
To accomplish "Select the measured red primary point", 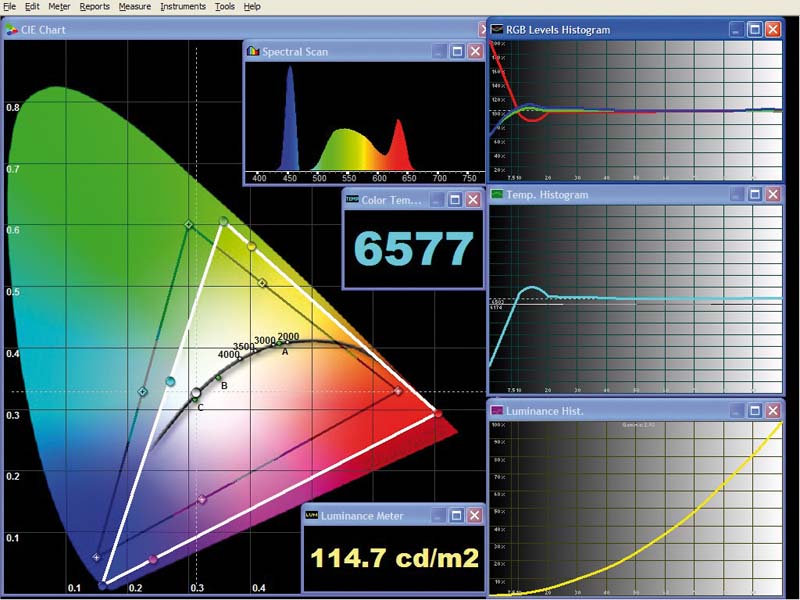I will pyautogui.click(x=438, y=413).
